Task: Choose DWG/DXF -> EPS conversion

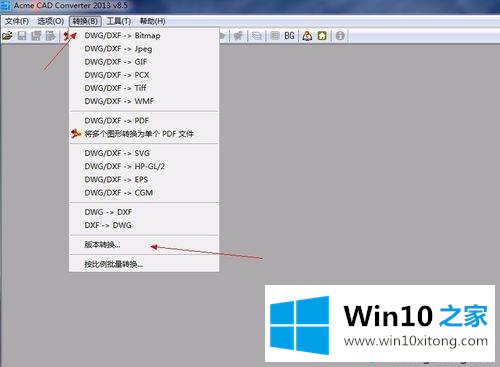Action: point(144,179)
